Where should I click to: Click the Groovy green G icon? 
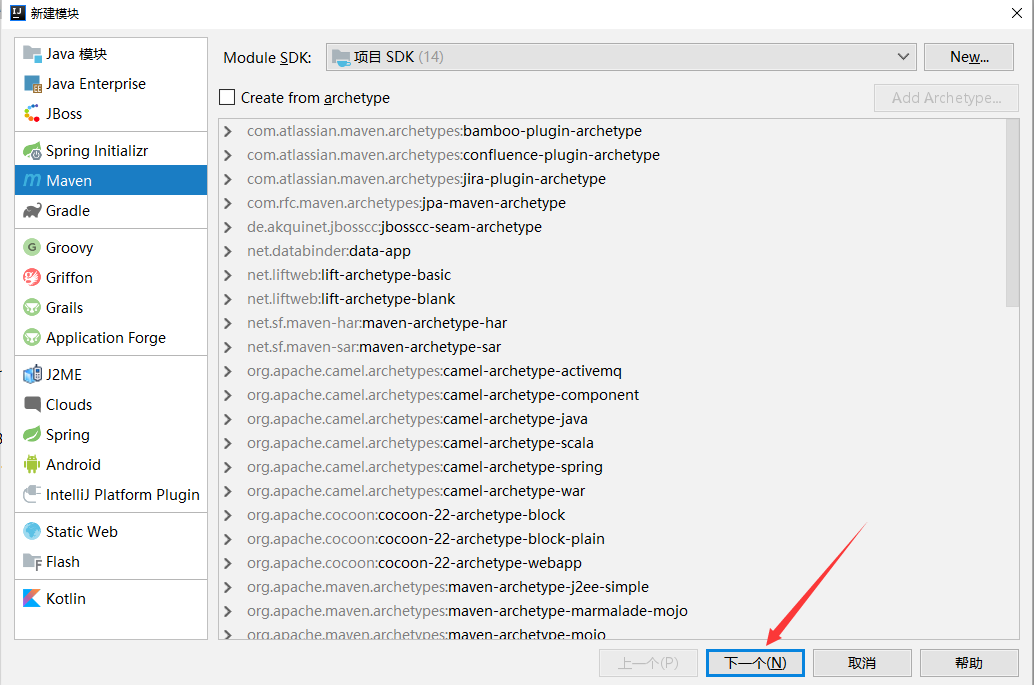32,247
